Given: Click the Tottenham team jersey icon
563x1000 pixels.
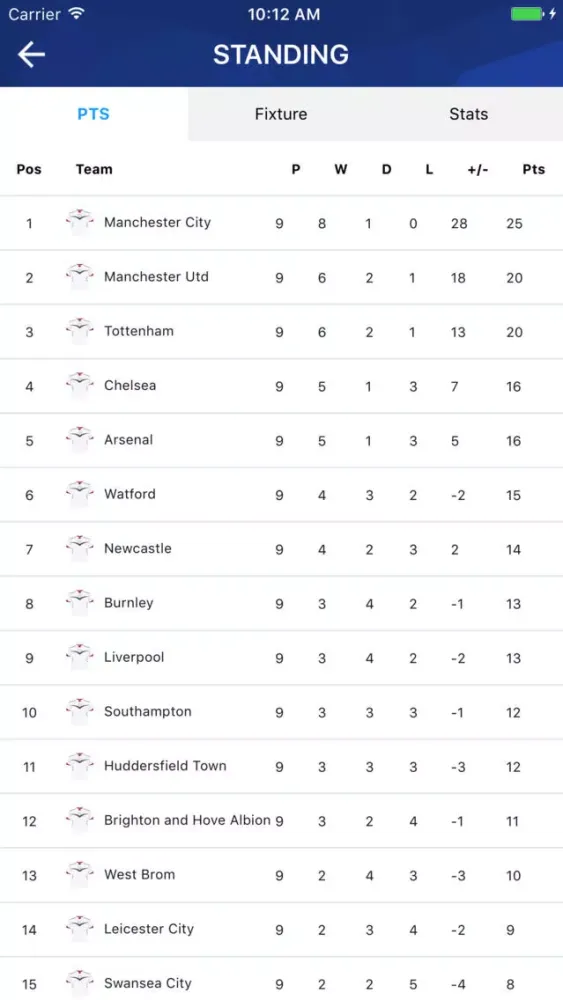Looking at the screenshot, I should click(x=80, y=330).
